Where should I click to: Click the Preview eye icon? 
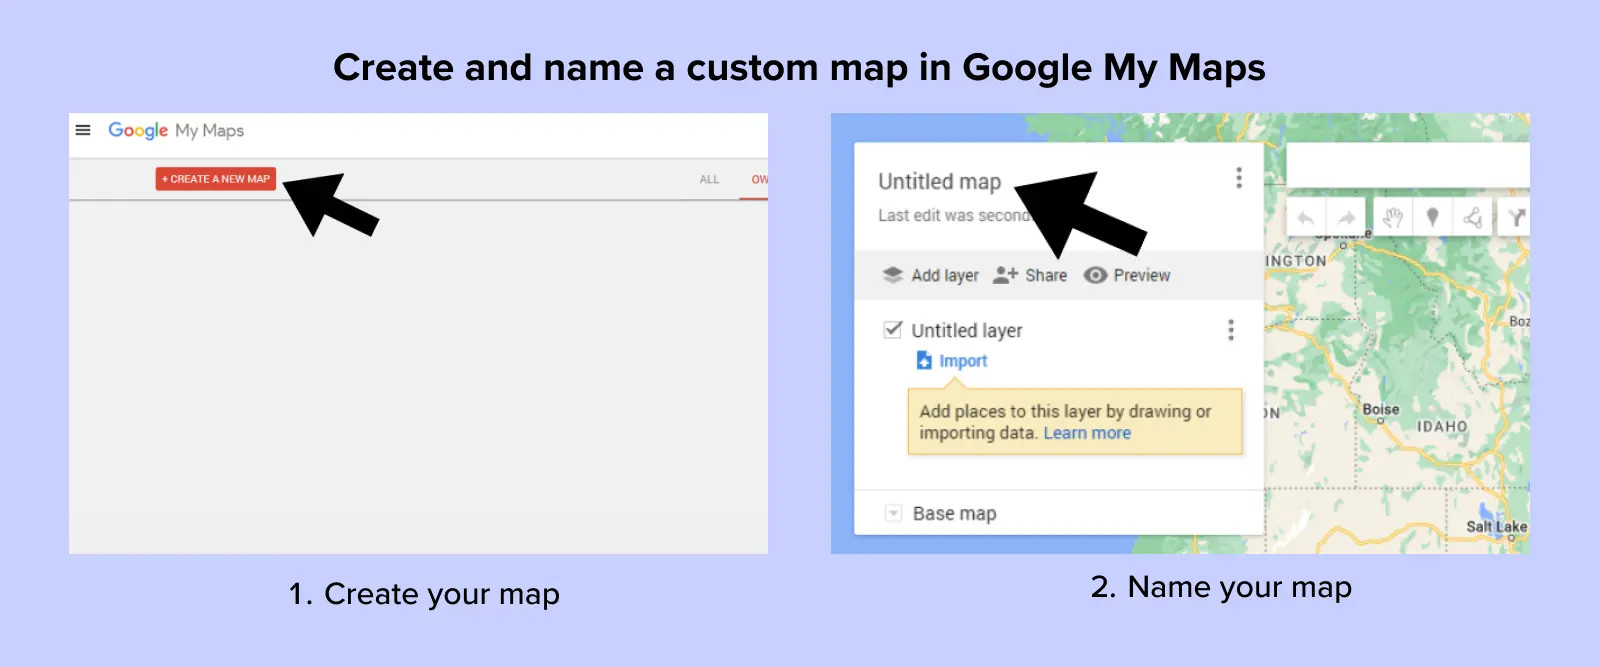[x=1096, y=275]
